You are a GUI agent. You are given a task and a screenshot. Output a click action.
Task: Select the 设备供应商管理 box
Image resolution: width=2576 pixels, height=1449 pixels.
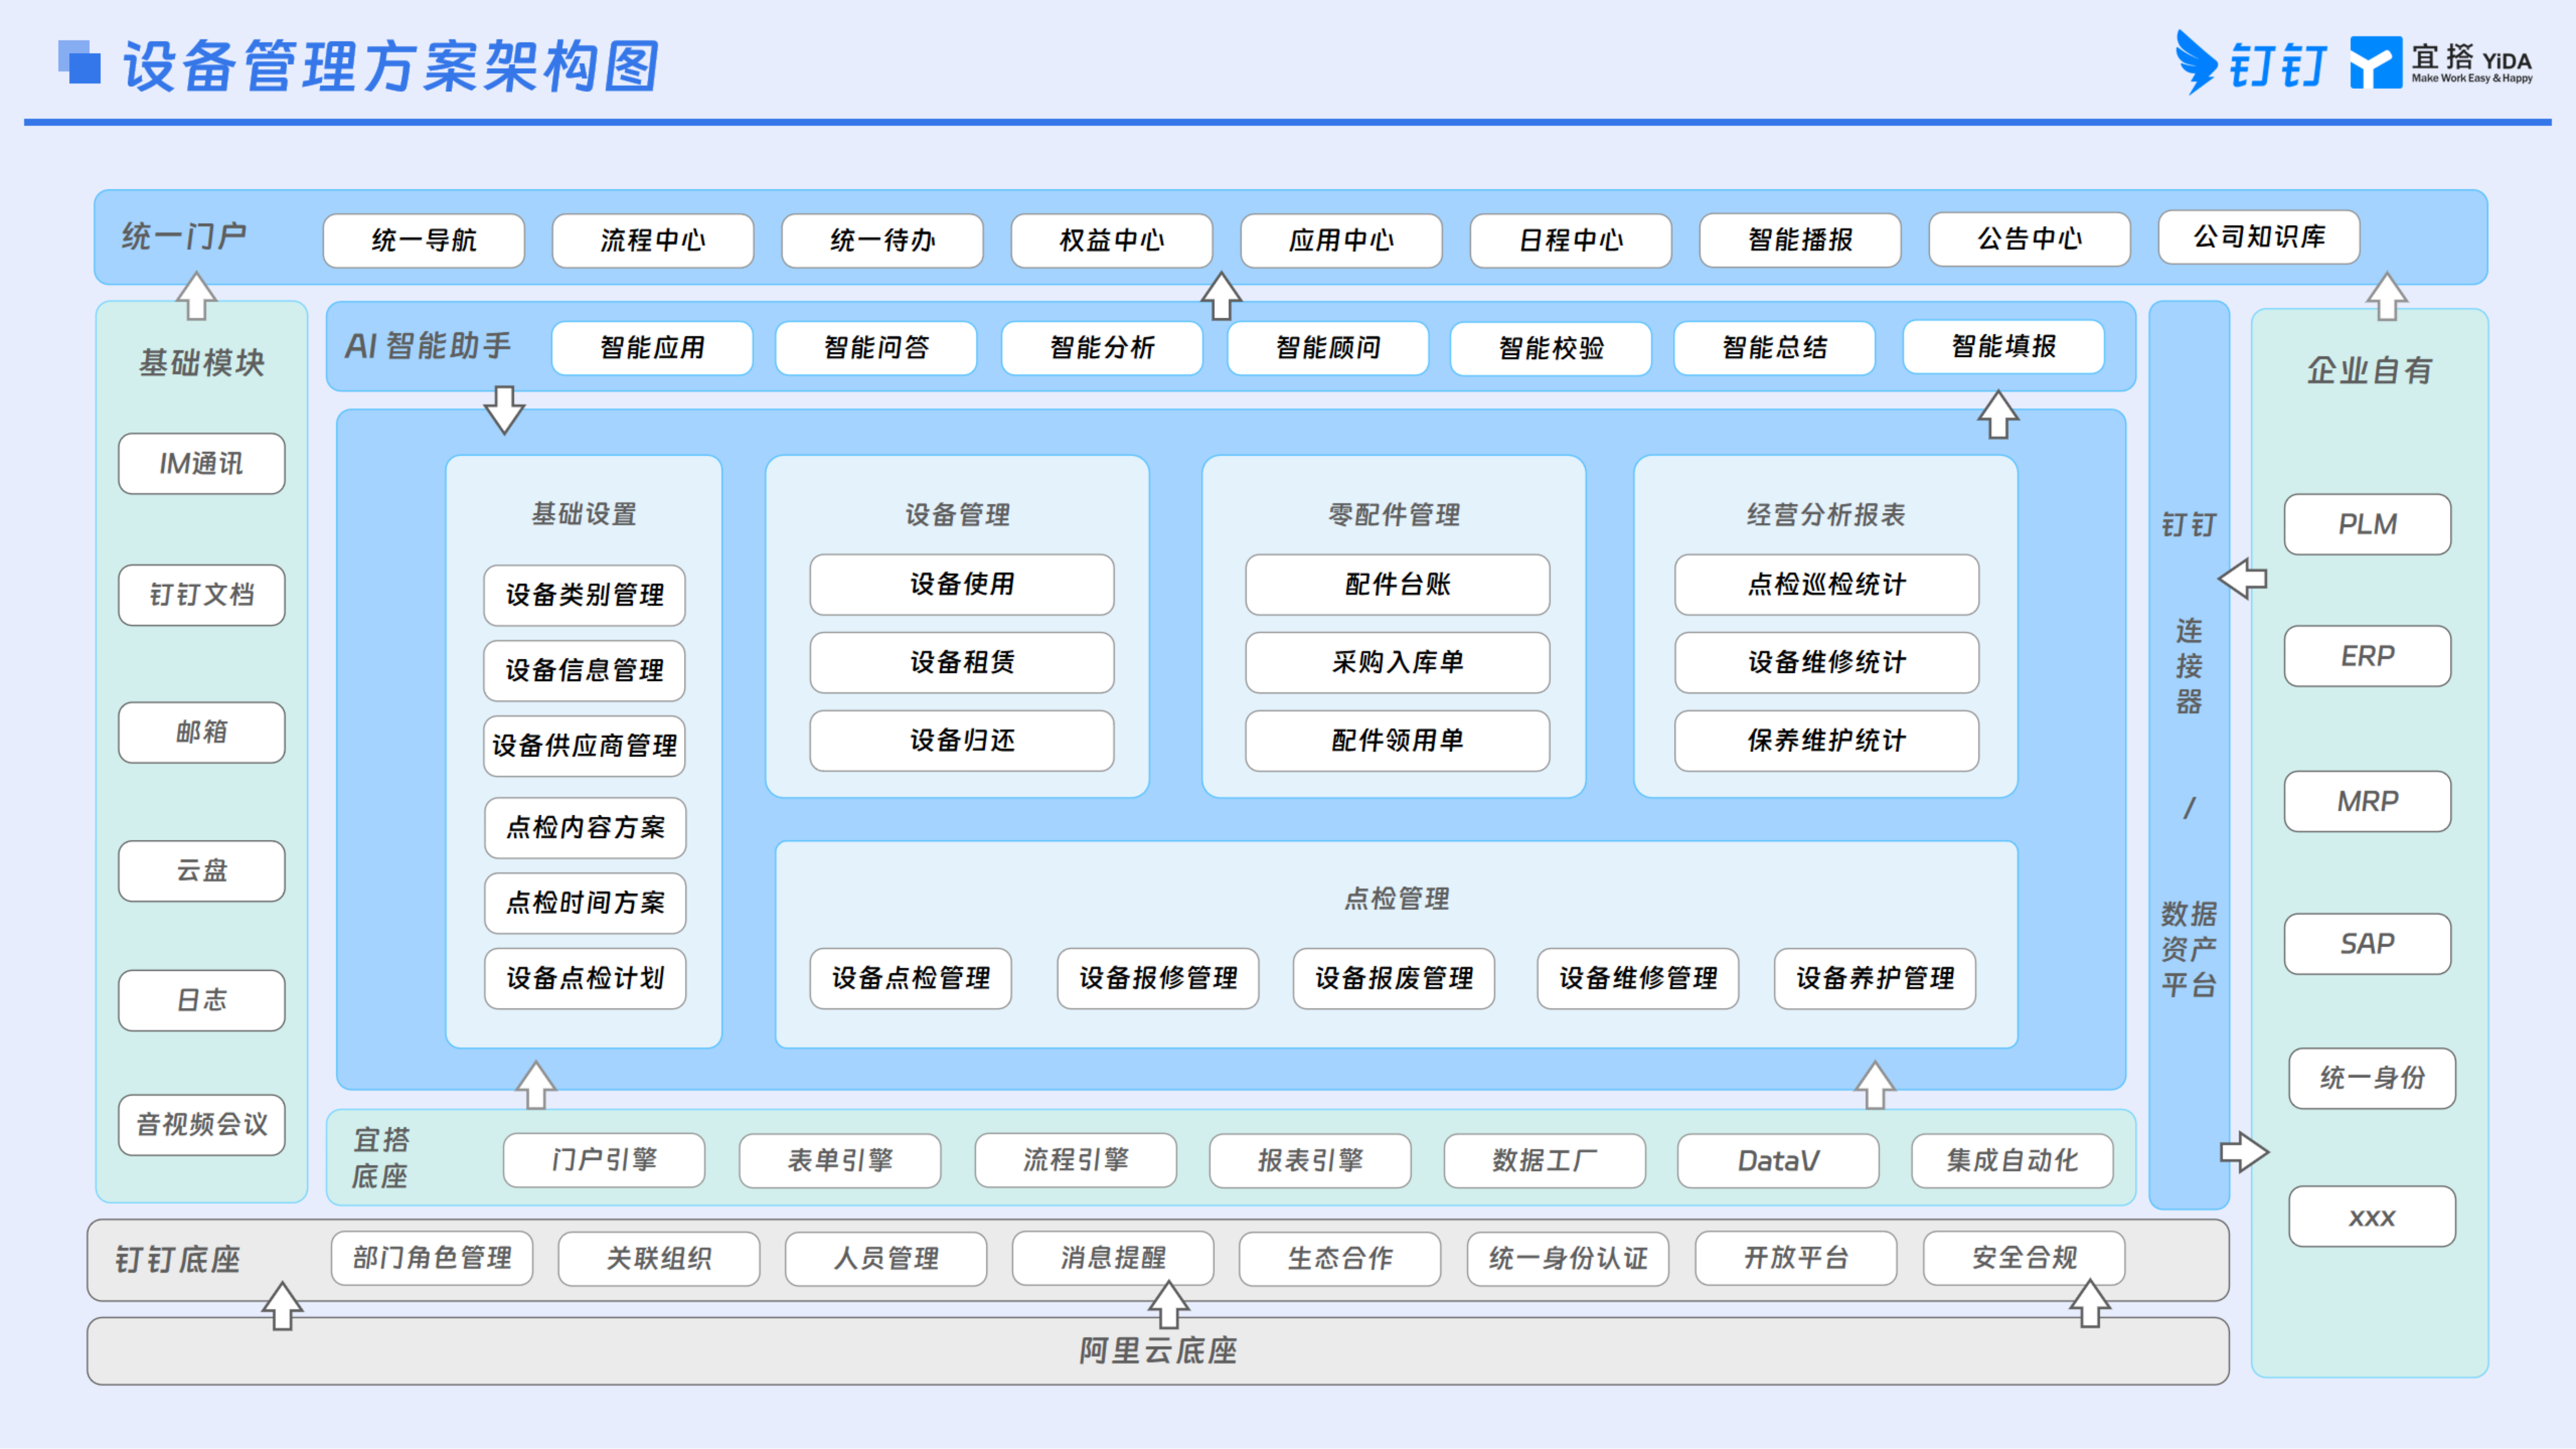tap(585, 746)
